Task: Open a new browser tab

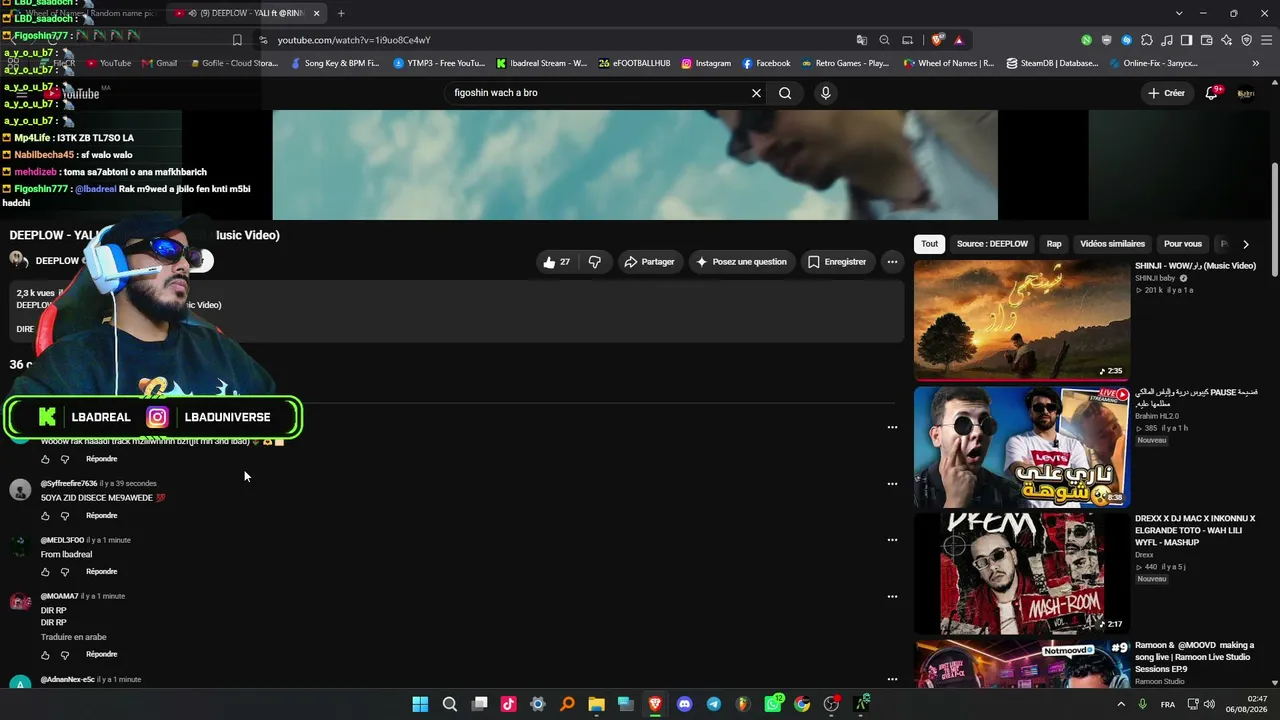Action: click(341, 13)
